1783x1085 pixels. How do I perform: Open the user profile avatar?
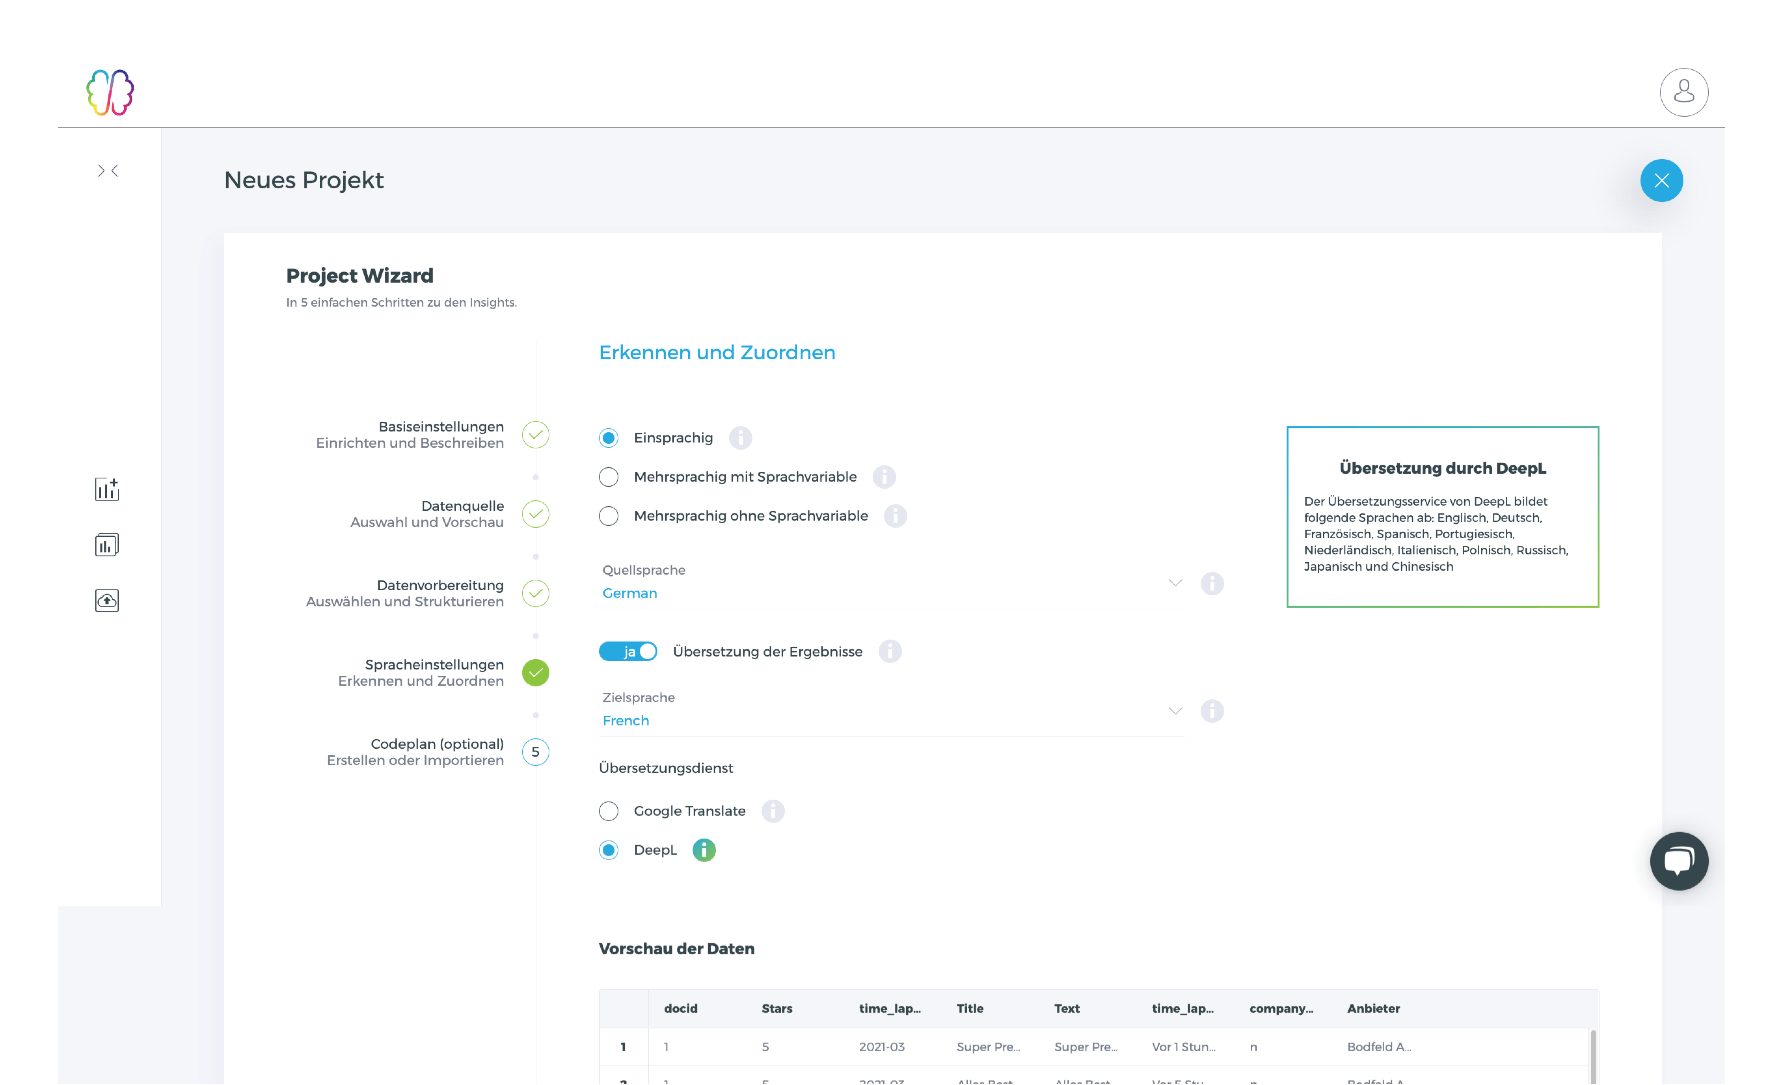point(1684,92)
